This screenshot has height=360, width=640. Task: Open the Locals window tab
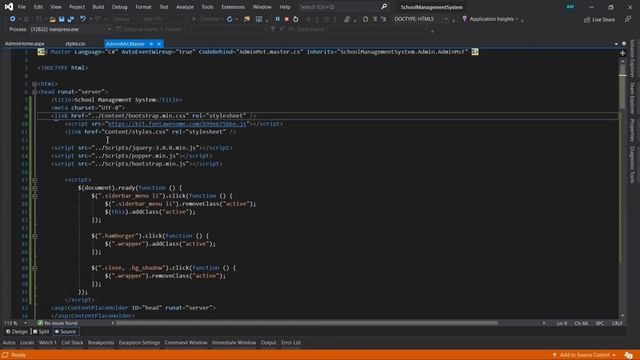coord(27,343)
